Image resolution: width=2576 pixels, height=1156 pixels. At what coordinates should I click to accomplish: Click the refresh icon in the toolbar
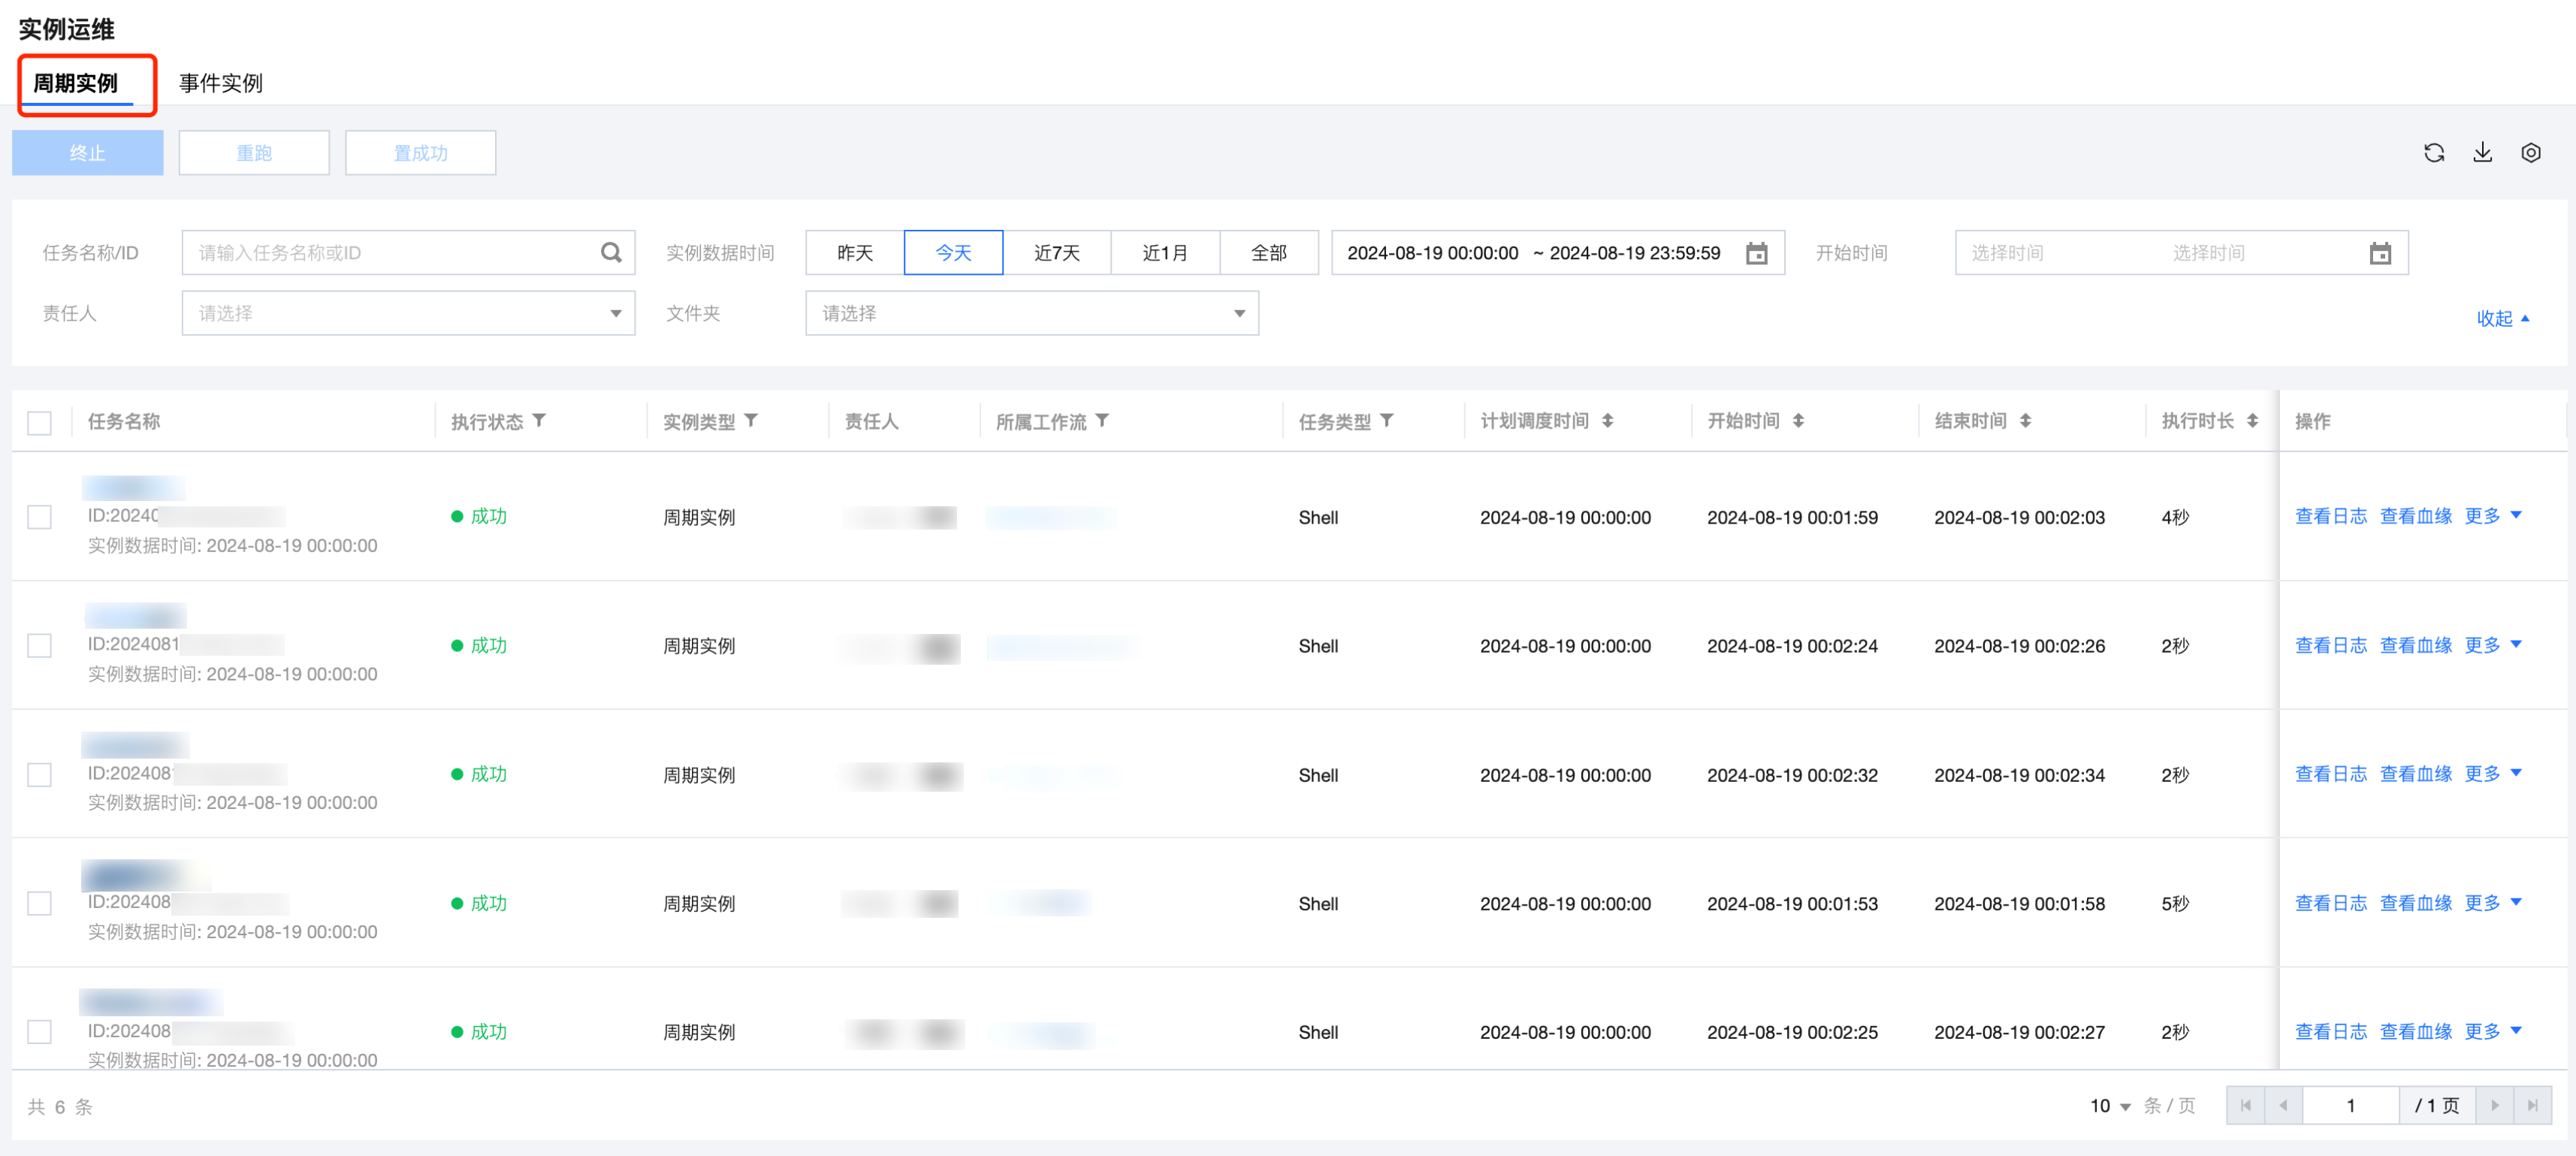pos(2433,153)
